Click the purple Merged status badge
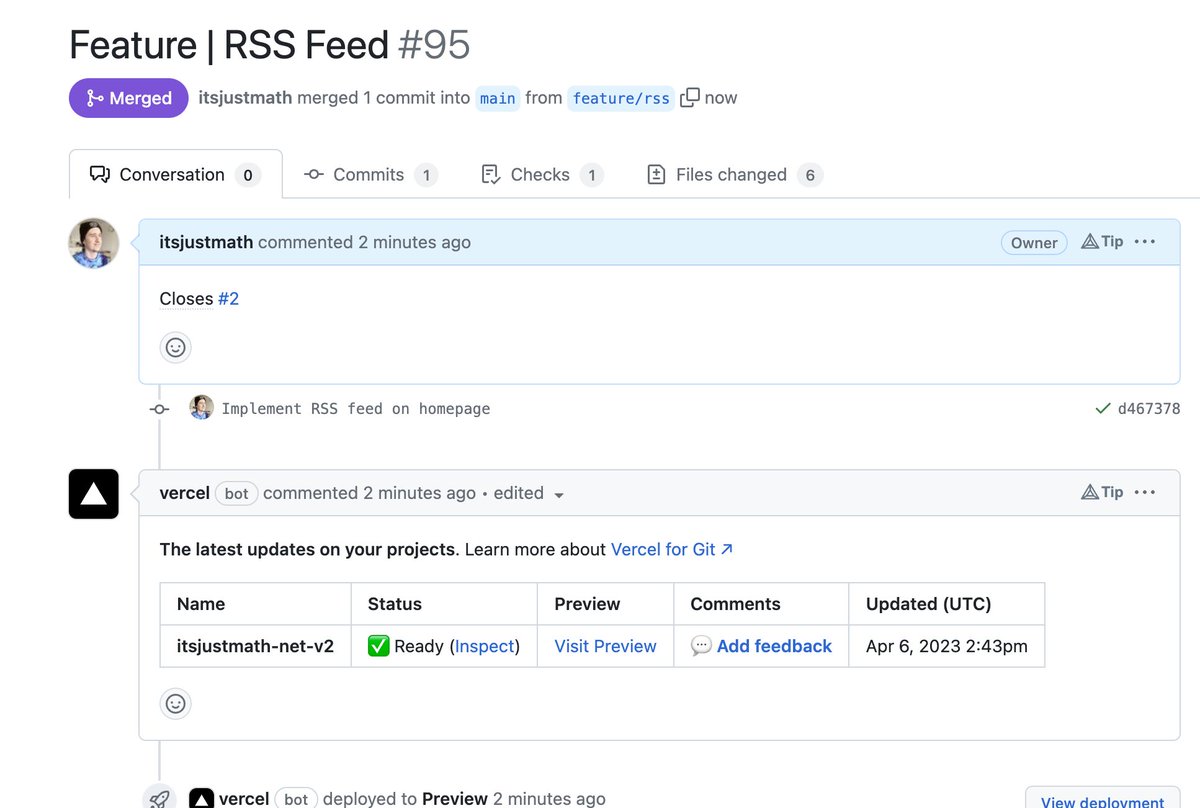This screenshot has width=1200, height=808. pos(129,98)
